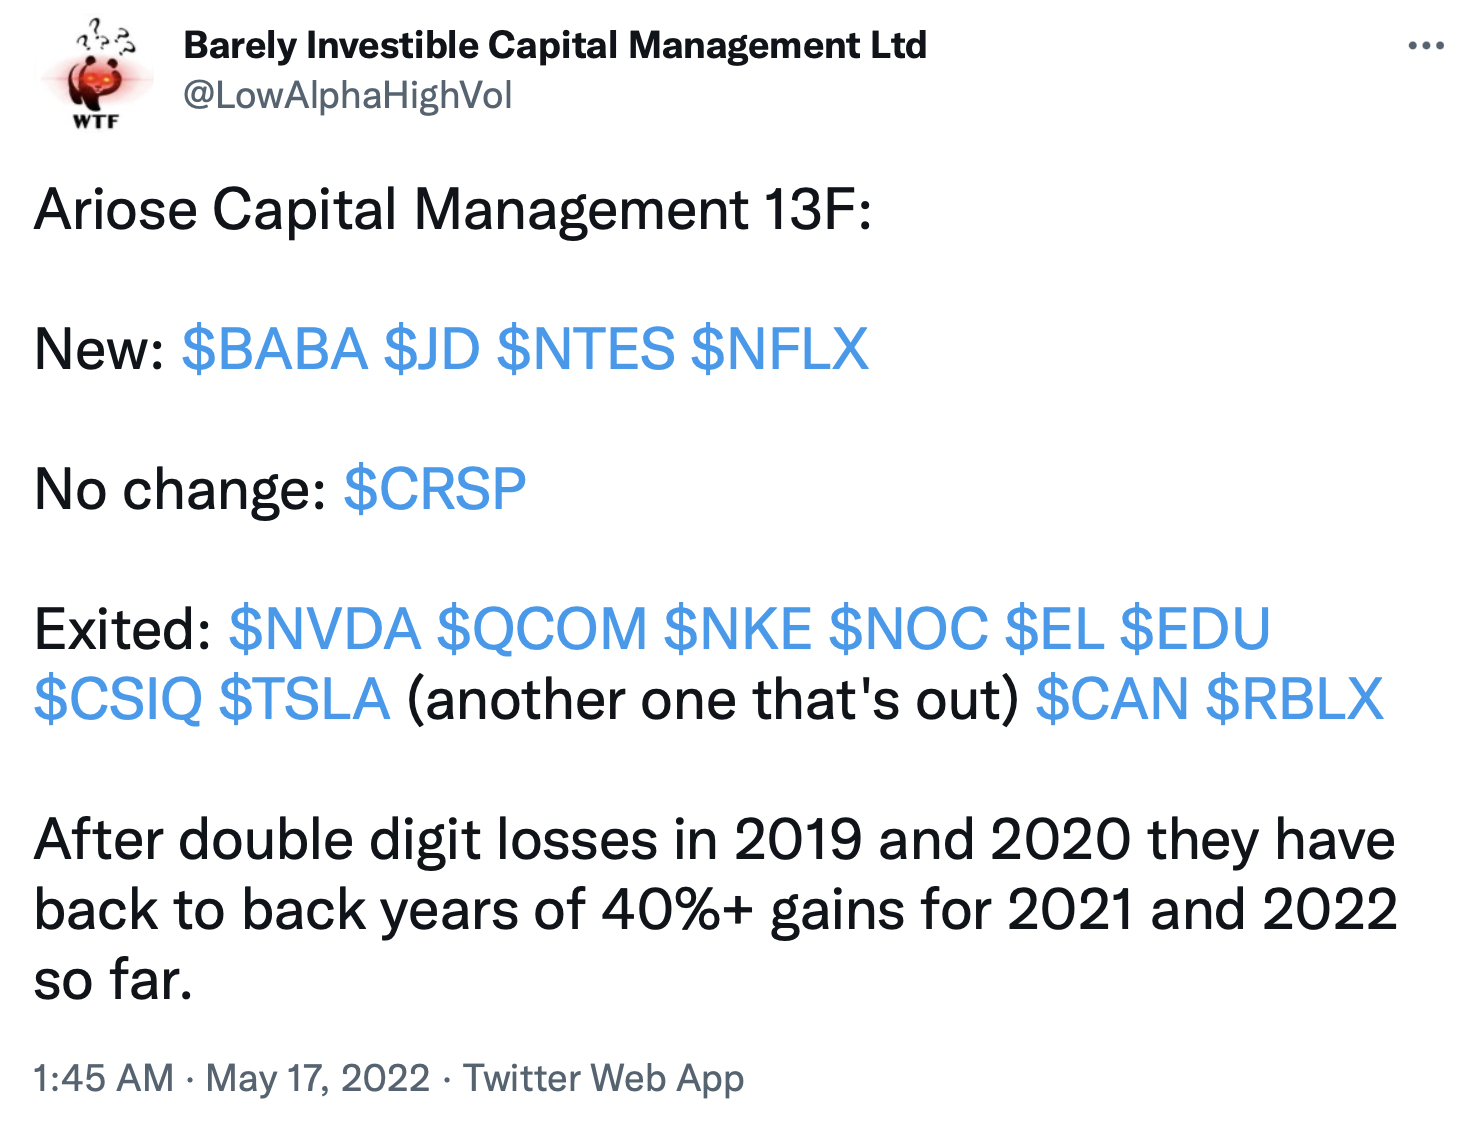Screen dimensions: 1478x1122
Task: Open Barely Investible Capital Management Ltd profile name
Action: point(555,45)
